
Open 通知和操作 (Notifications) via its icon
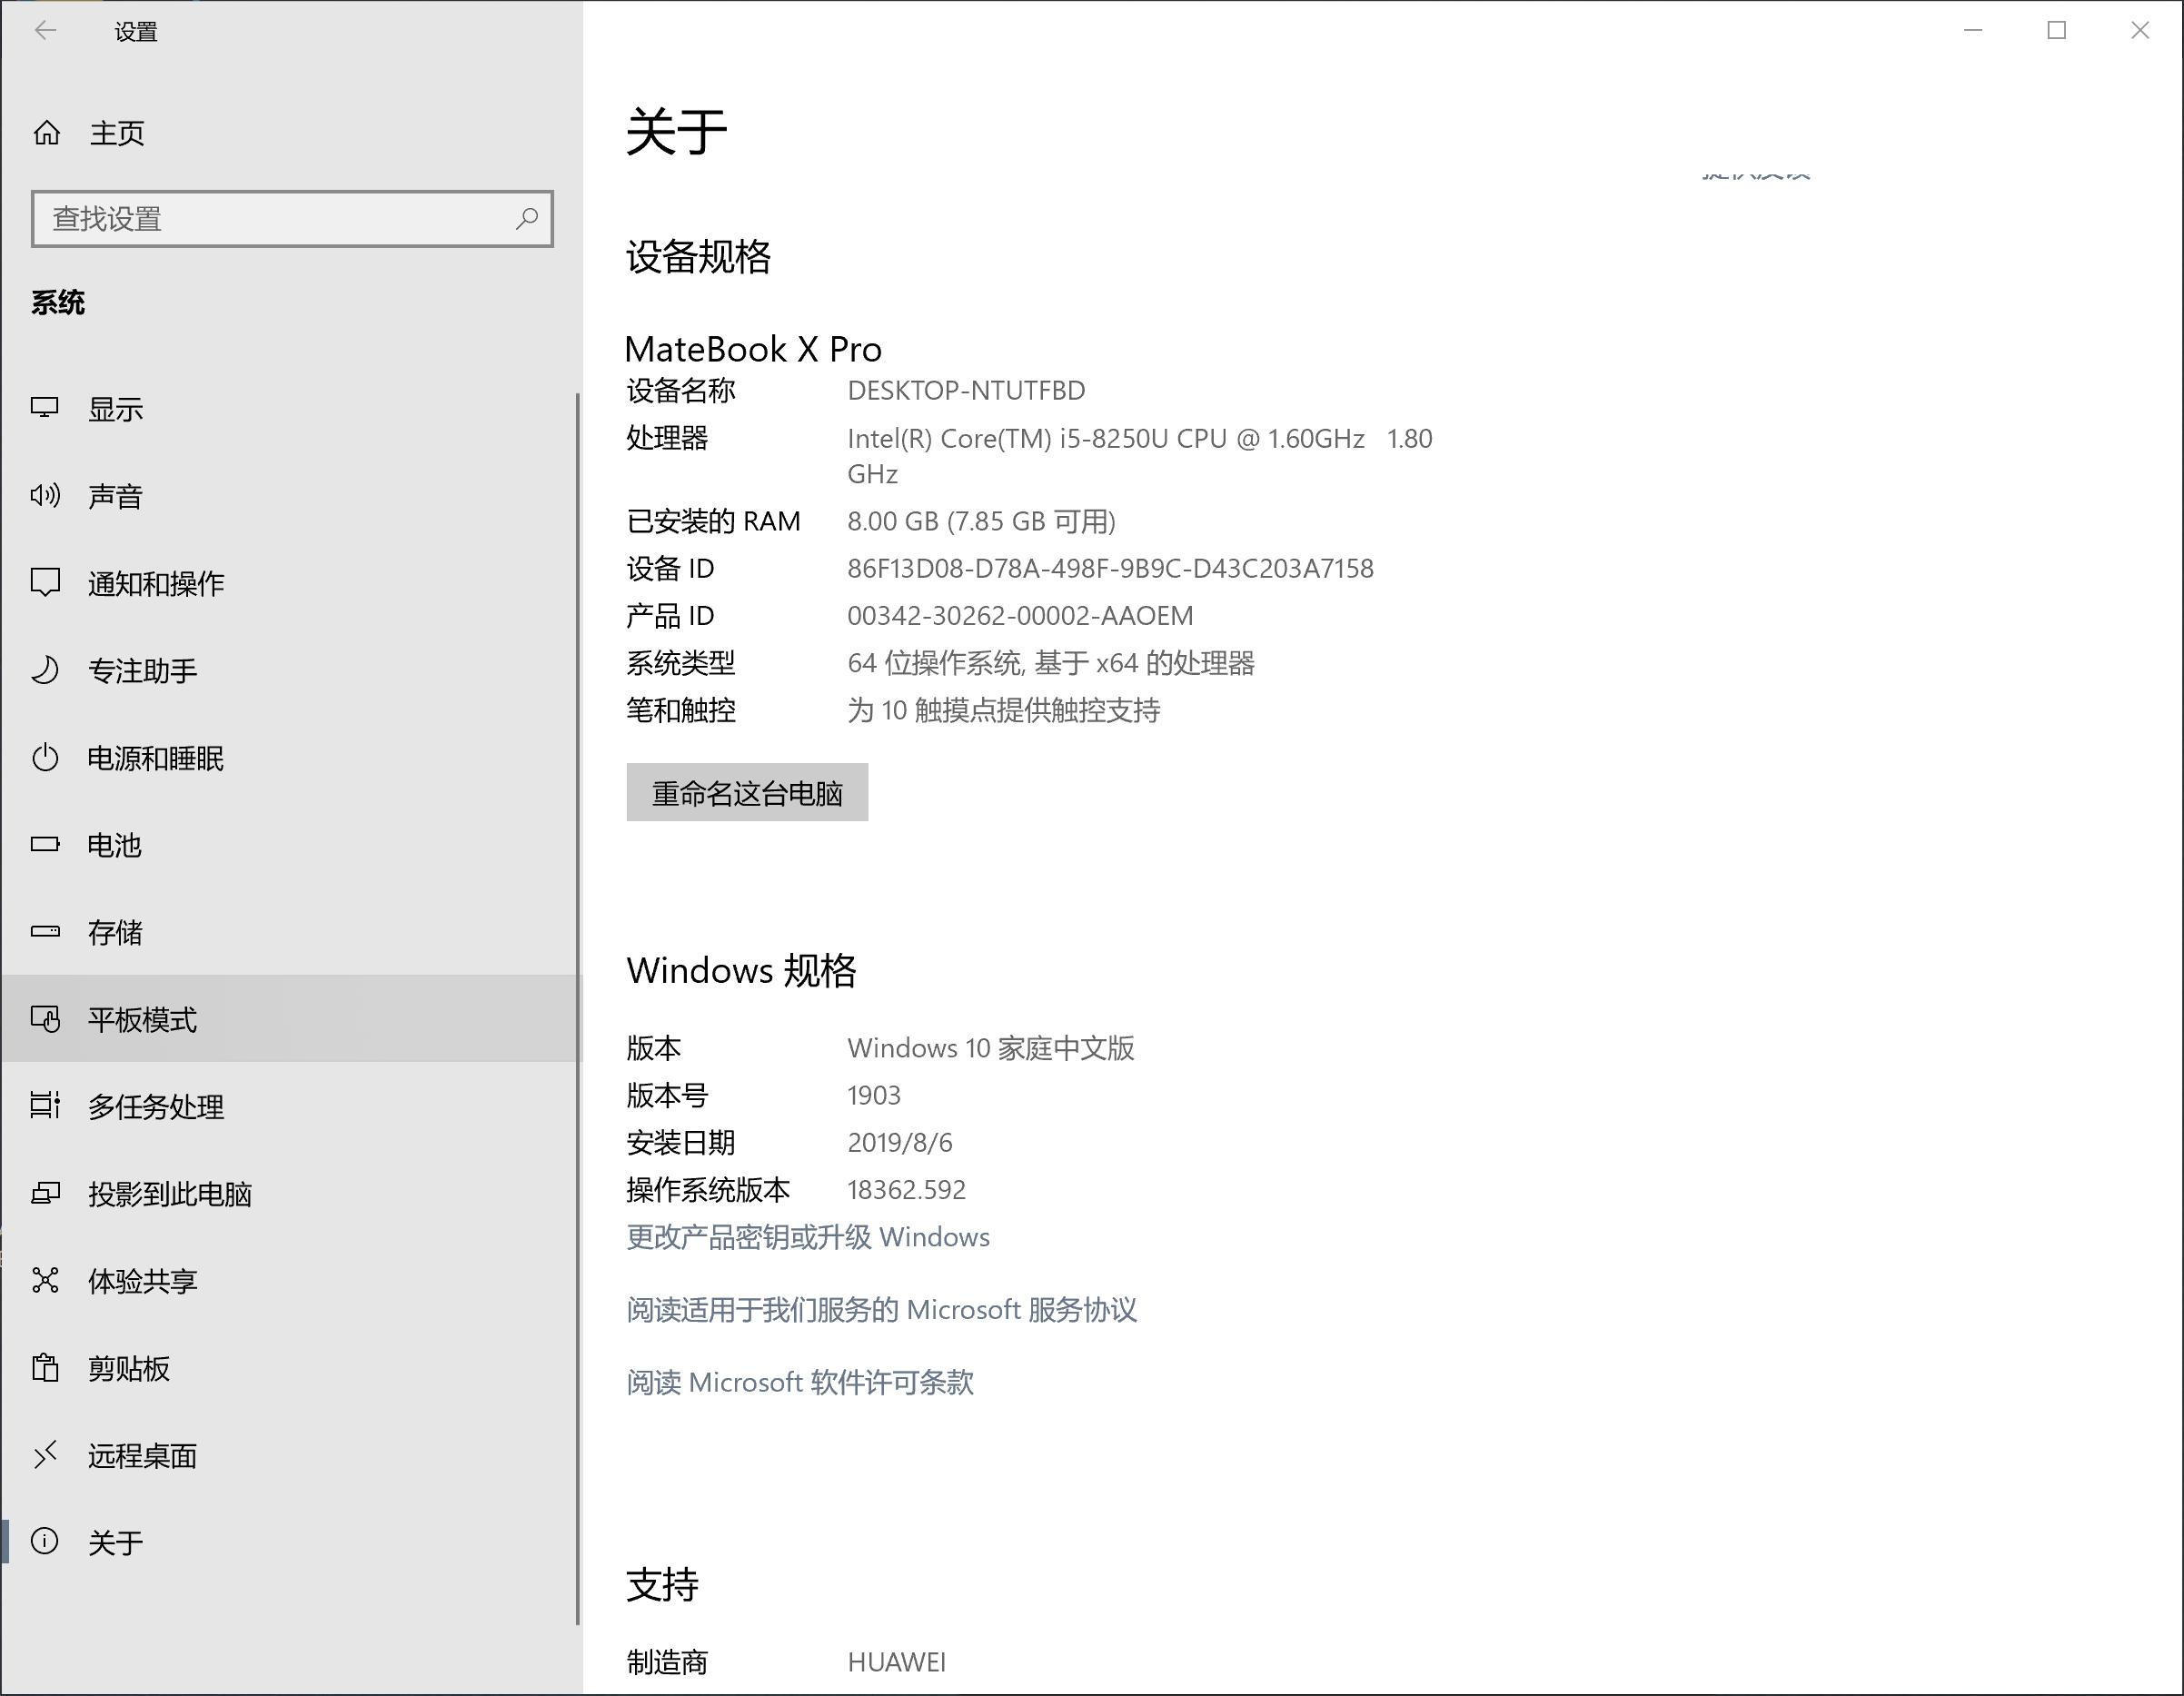pos(45,583)
